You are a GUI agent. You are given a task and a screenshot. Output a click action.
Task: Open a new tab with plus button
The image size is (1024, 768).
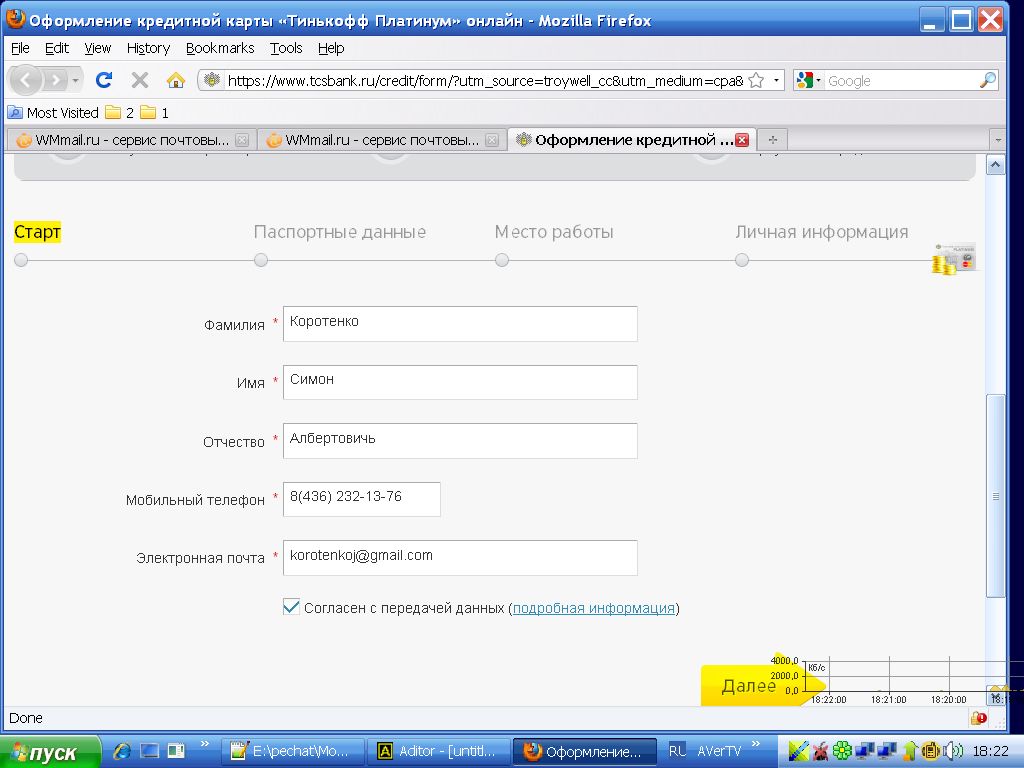pyautogui.click(x=773, y=140)
